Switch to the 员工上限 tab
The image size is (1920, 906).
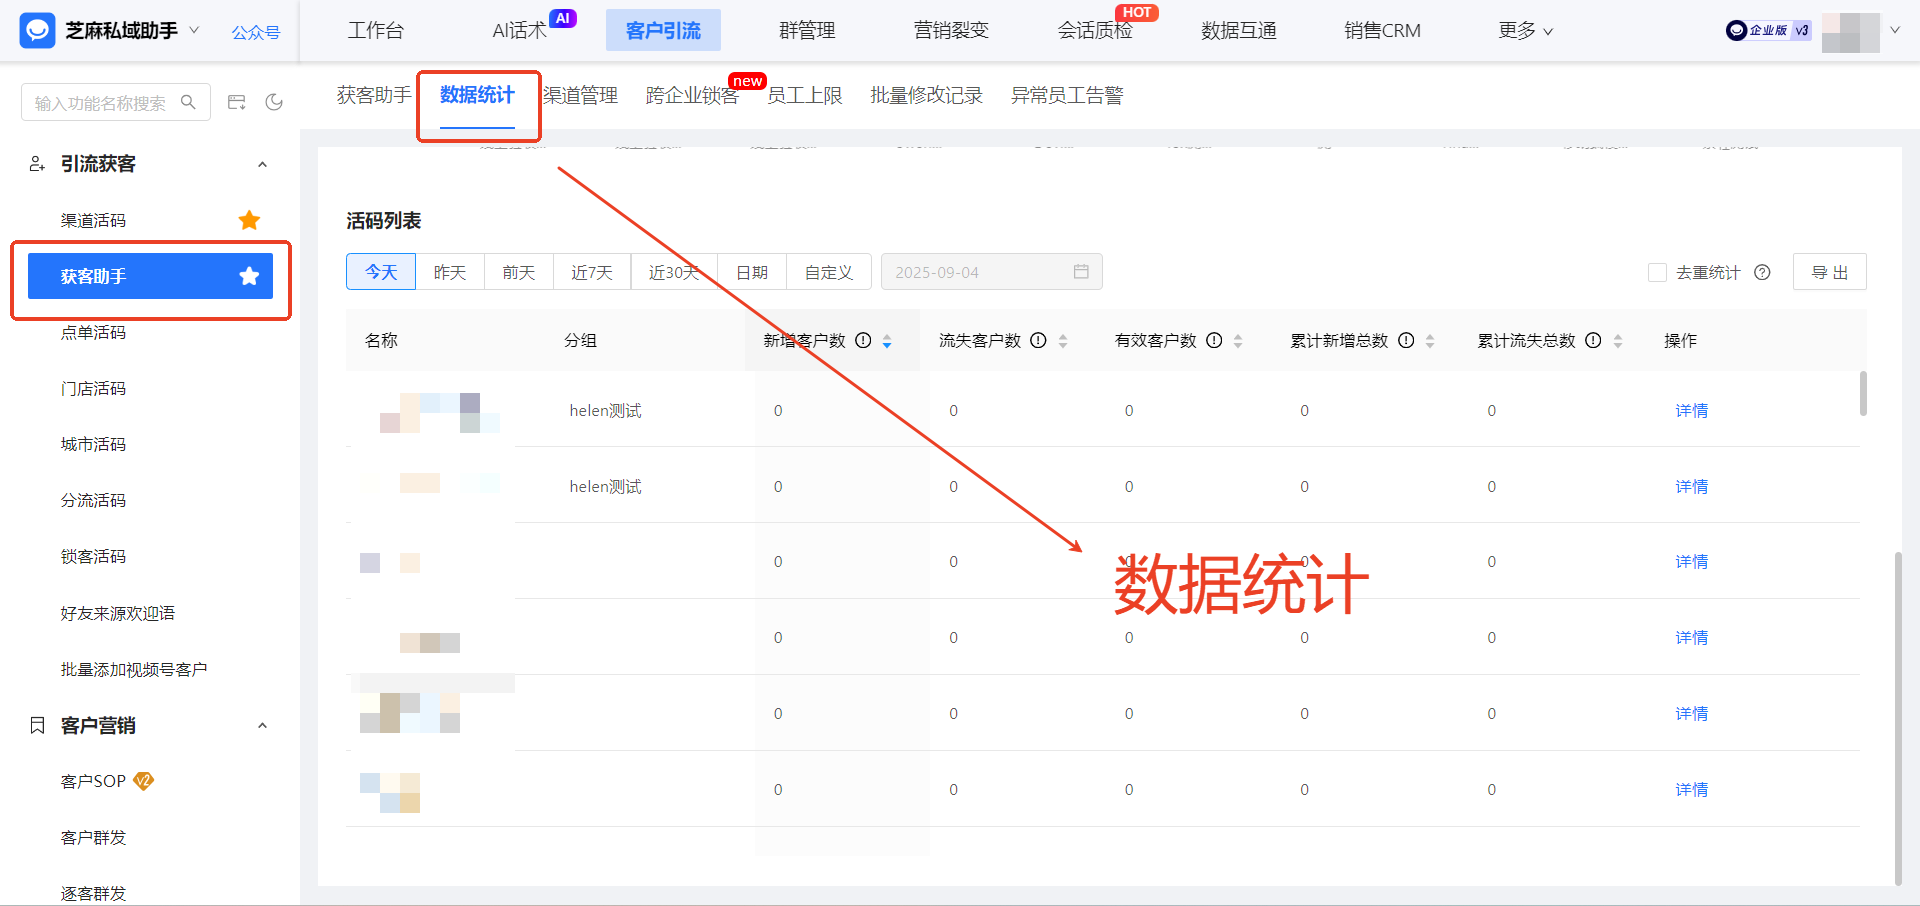click(805, 95)
